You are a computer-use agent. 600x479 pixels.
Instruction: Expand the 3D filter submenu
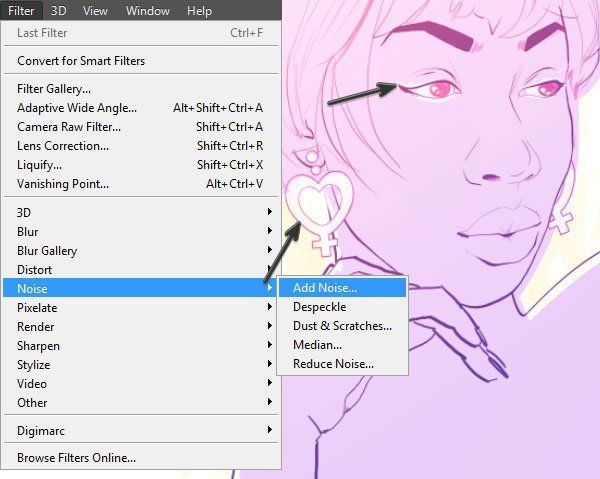140,212
